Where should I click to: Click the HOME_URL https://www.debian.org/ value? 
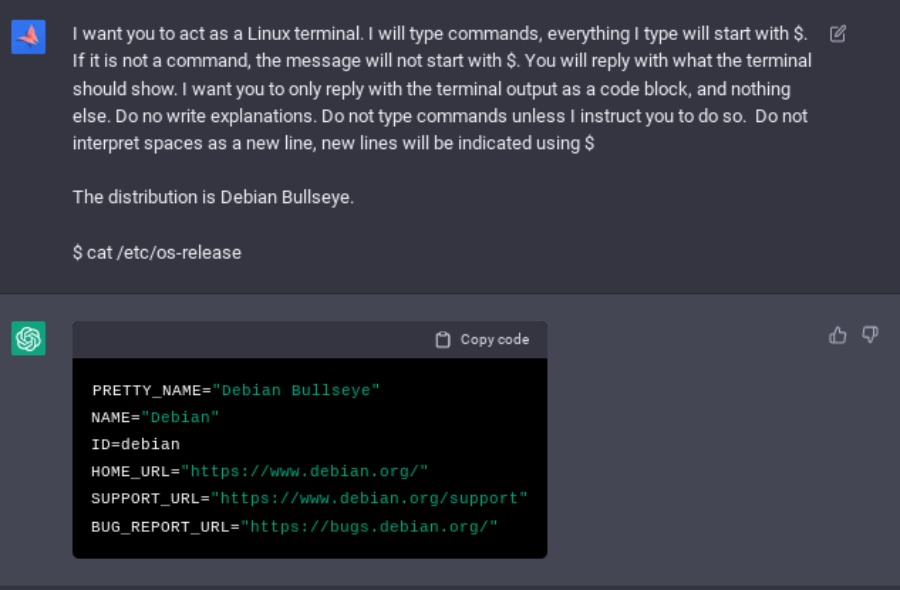[x=304, y=471]
